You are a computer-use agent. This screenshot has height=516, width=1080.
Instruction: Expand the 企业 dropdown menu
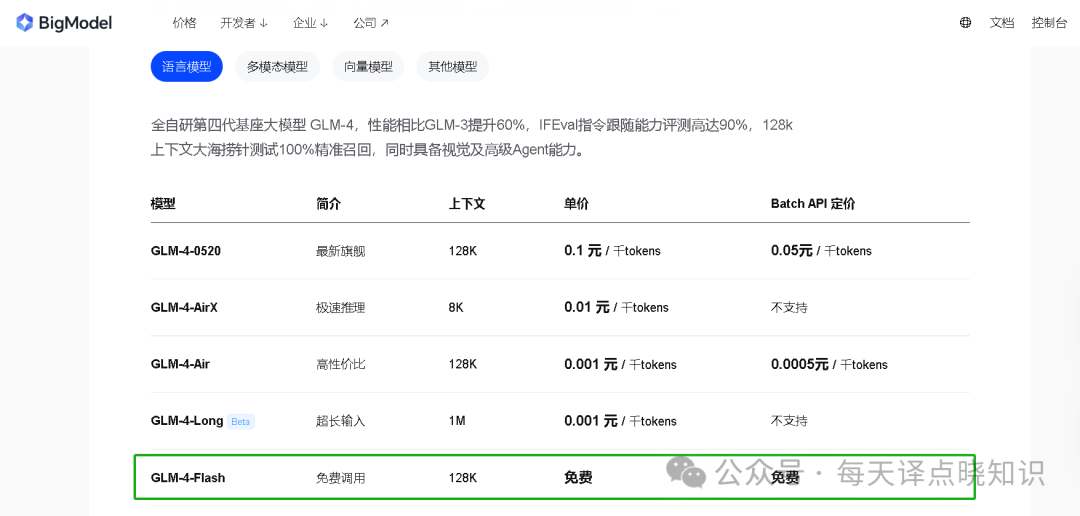(x=310, y=23)
